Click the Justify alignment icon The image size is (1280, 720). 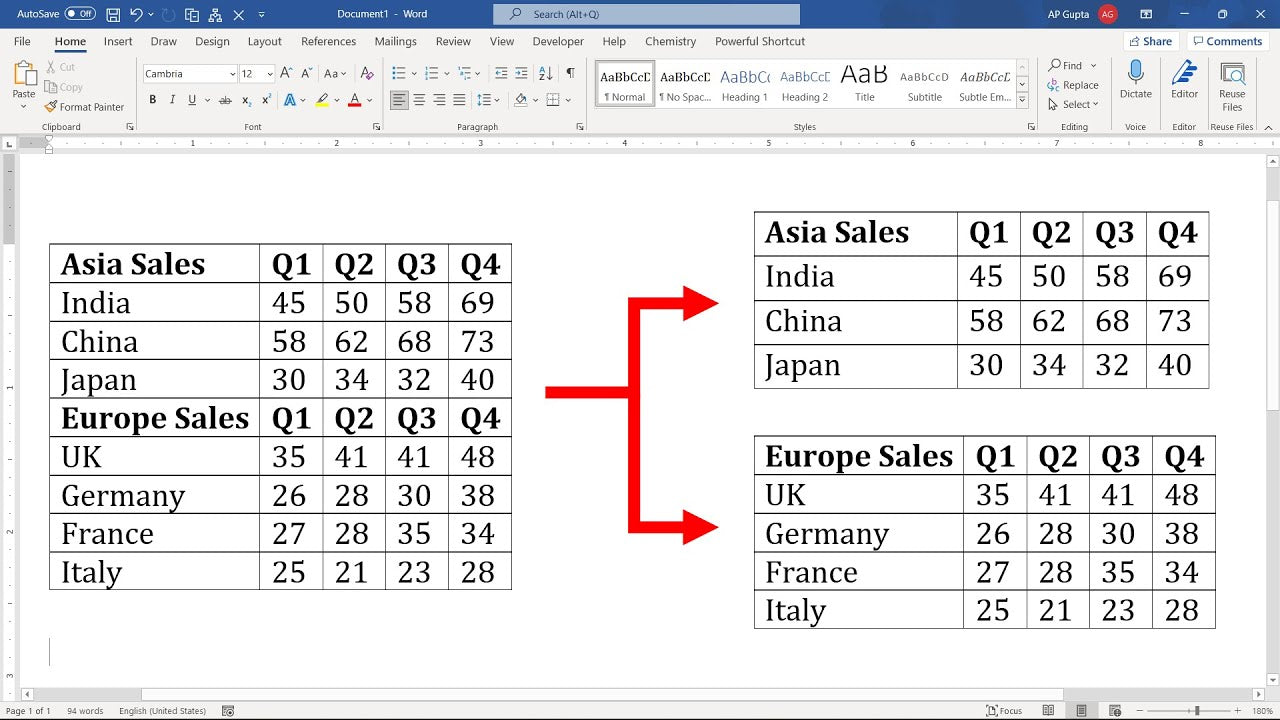point(459,100)
